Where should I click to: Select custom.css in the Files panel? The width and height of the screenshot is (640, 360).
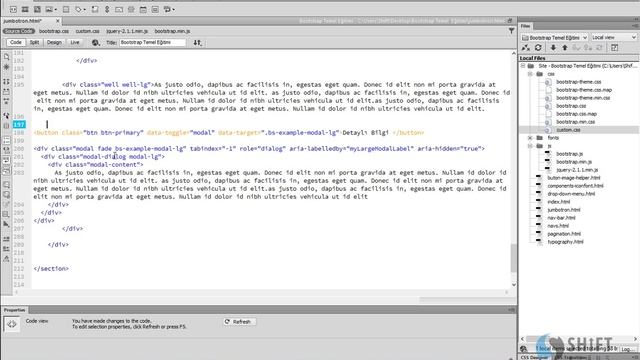click(568, 130)
